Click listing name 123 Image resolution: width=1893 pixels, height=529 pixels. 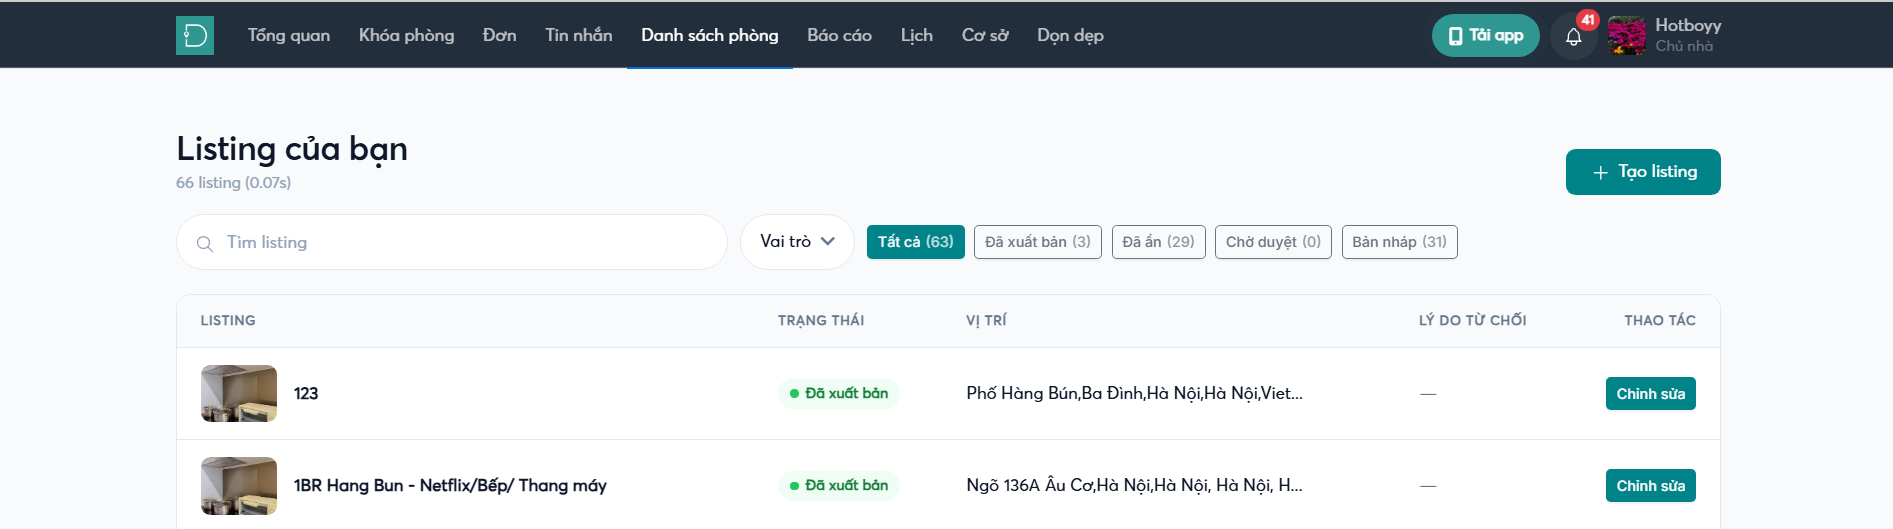click(x=306, y=394)
